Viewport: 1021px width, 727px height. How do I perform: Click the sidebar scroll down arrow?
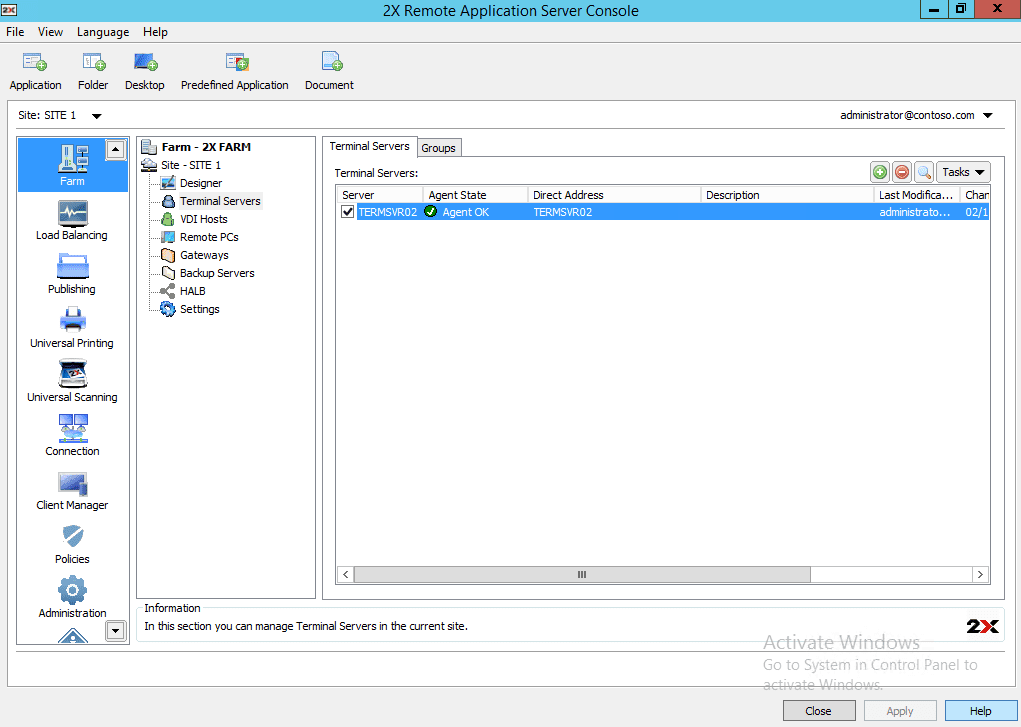click(x=115, y=631)
